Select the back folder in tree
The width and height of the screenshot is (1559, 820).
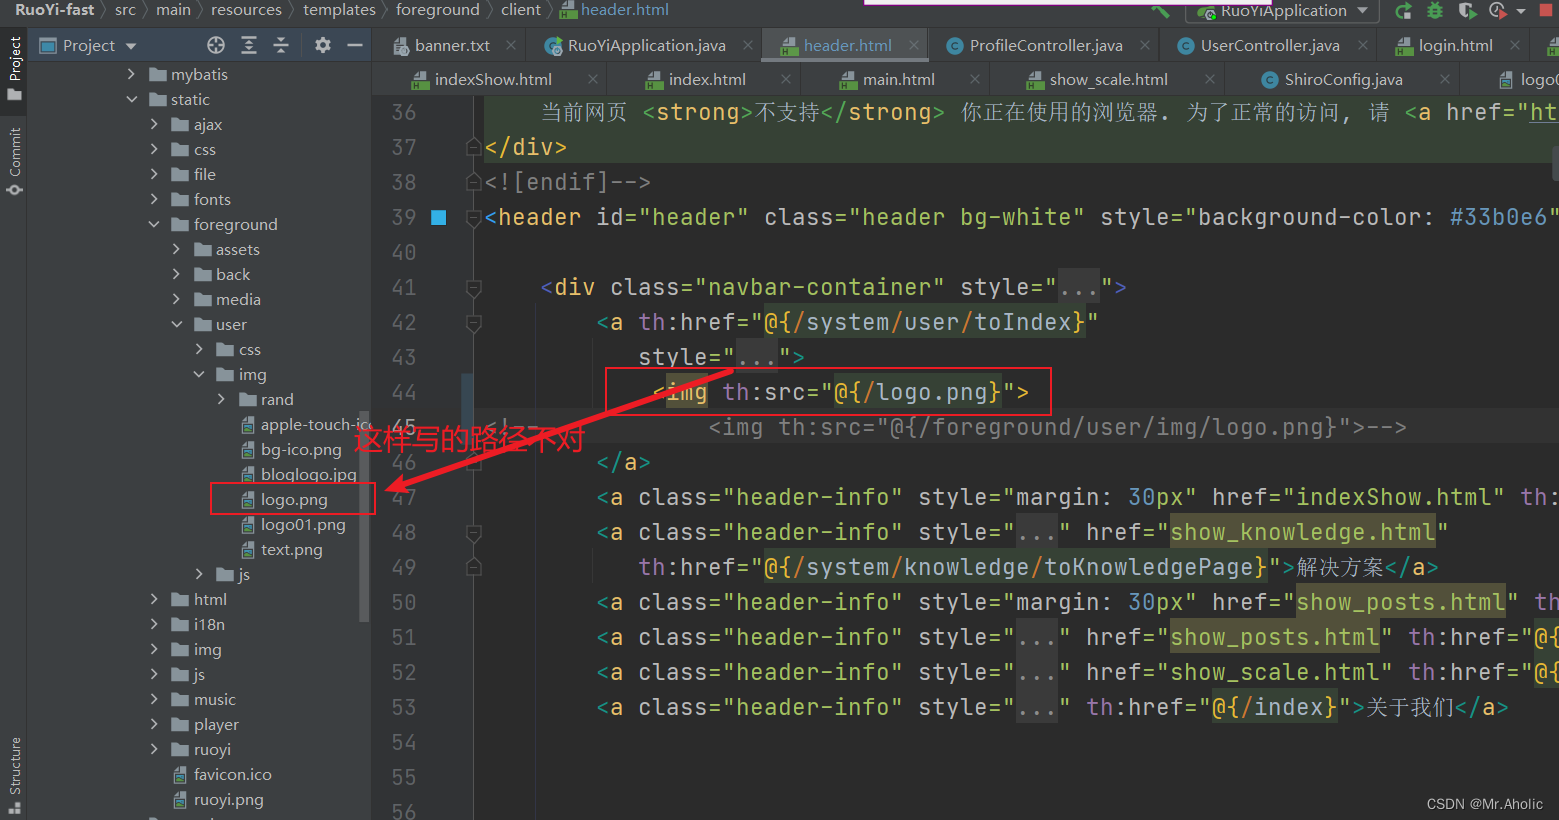[x=232, y=274]
